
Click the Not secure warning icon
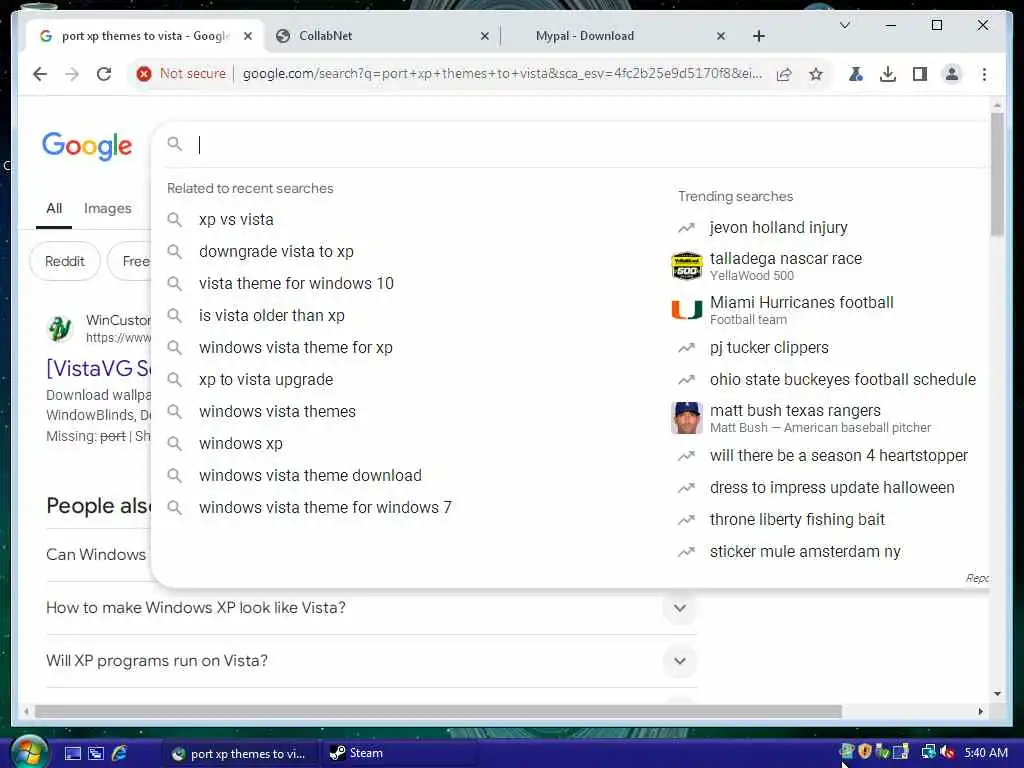(144, 74)
